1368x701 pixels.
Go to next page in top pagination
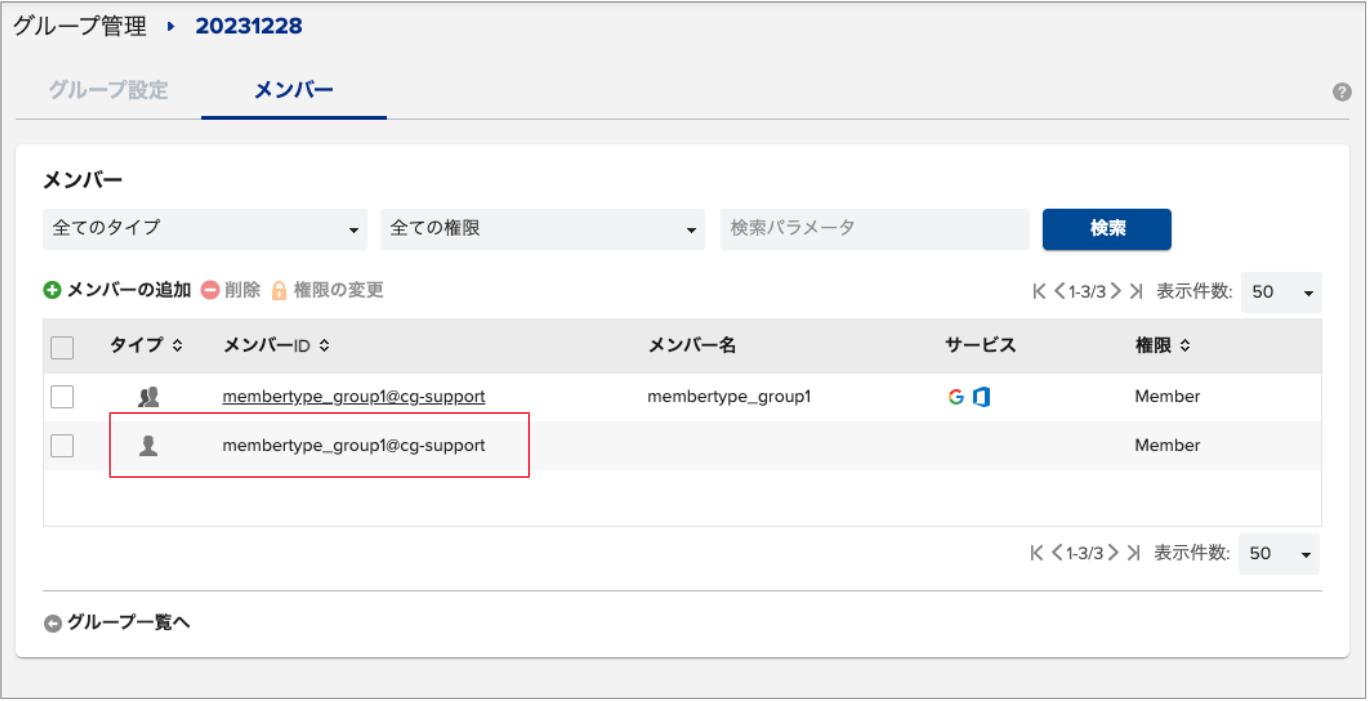tap(1114, 292)
